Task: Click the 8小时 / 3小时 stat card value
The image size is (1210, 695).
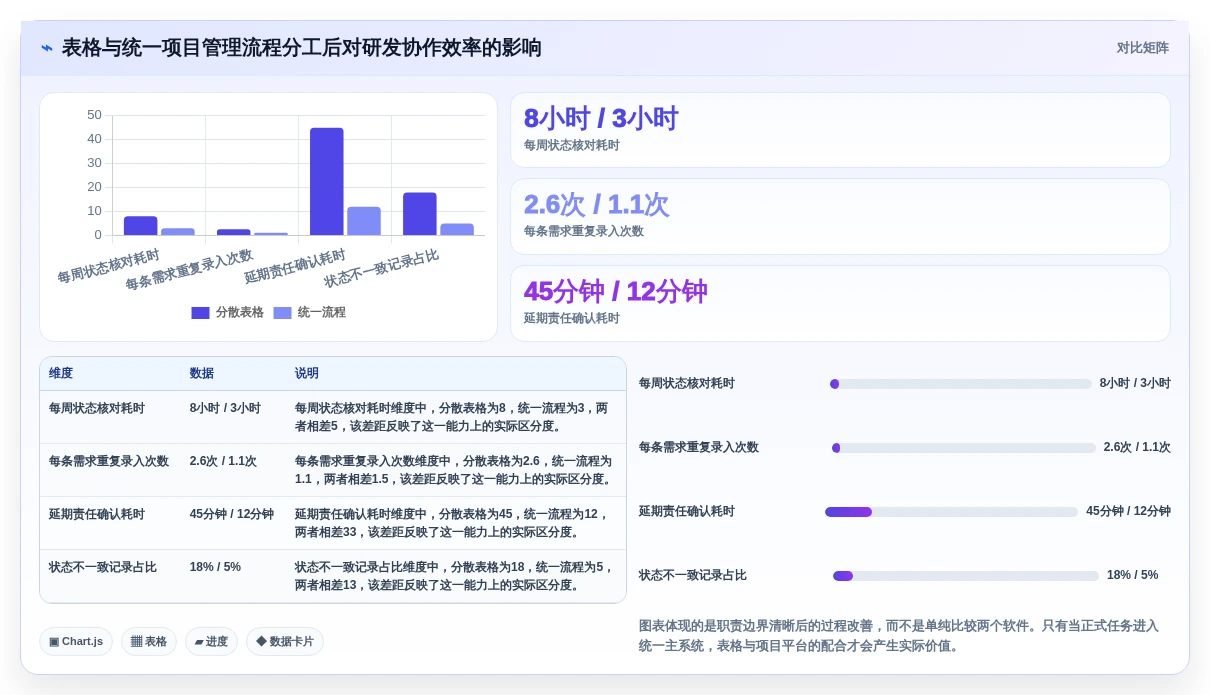Action: 601,119
